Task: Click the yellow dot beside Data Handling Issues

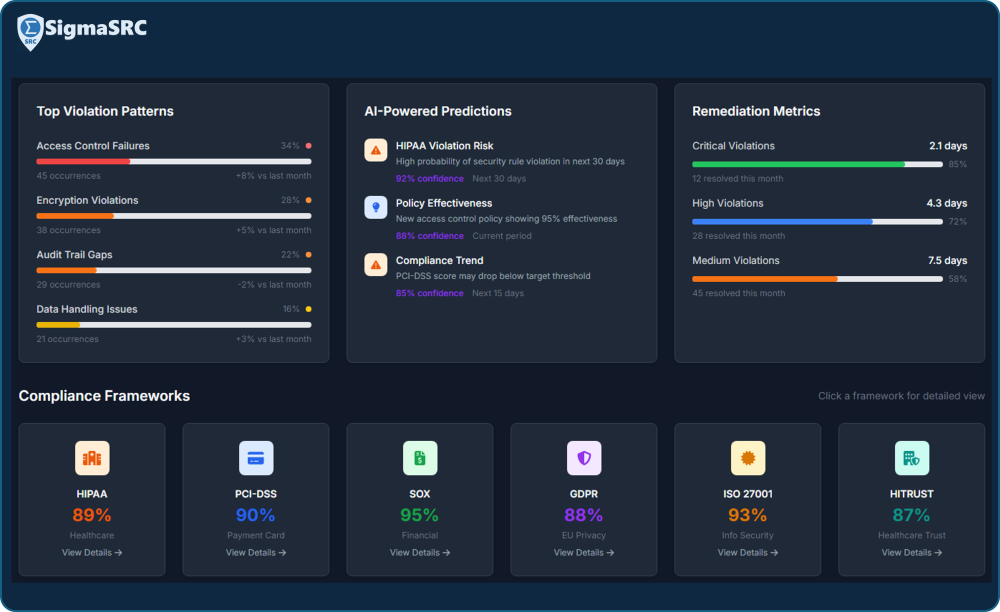Action: click(x=309, y=309)
